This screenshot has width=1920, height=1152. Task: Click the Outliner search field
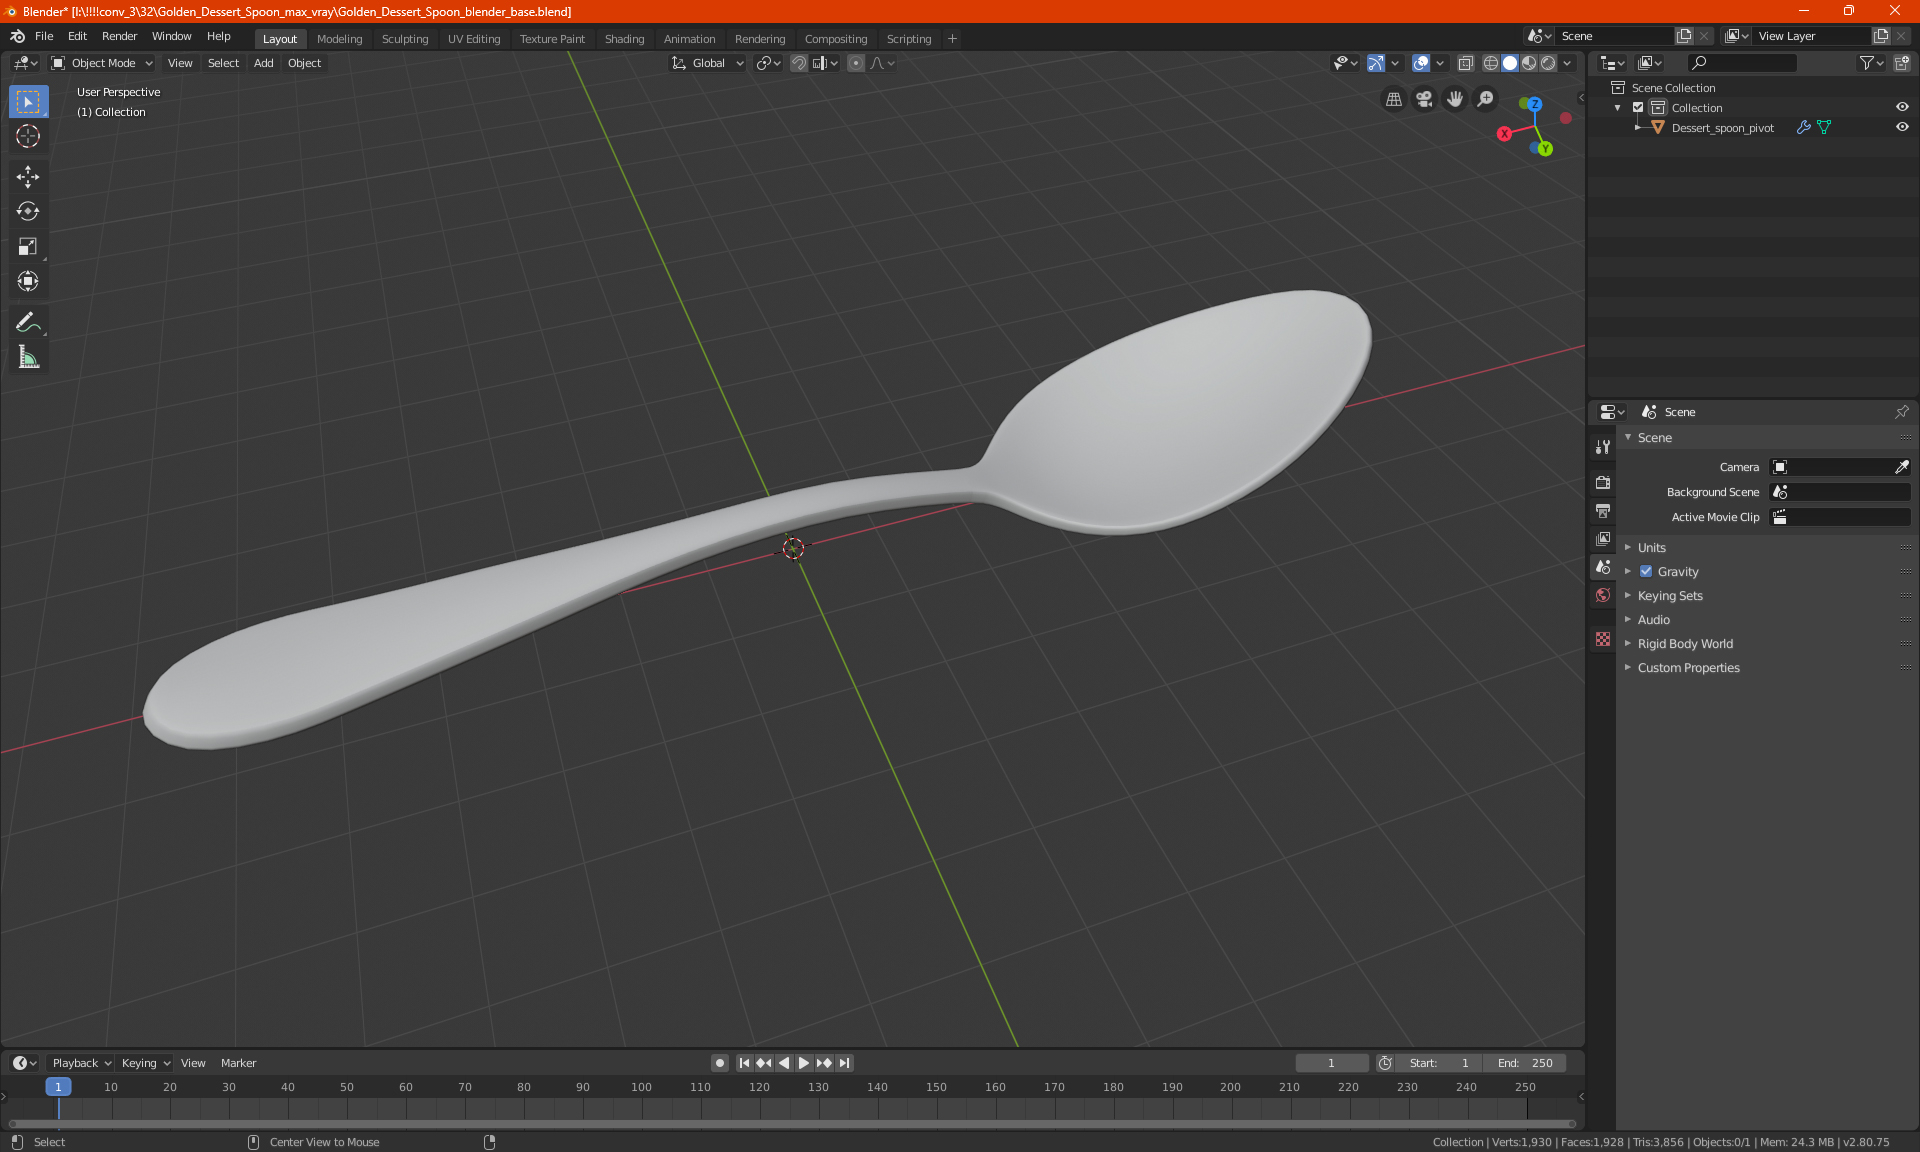(1741, 63)
